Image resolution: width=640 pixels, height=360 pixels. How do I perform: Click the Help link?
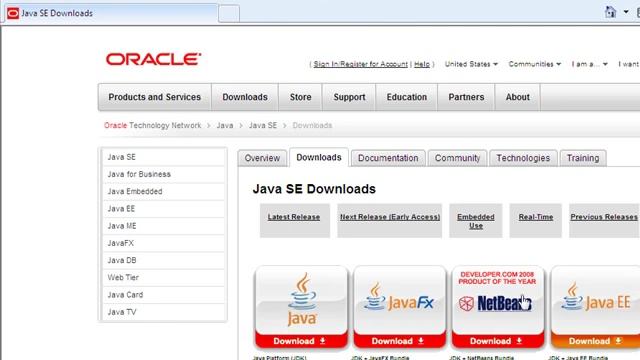(422, 64)
